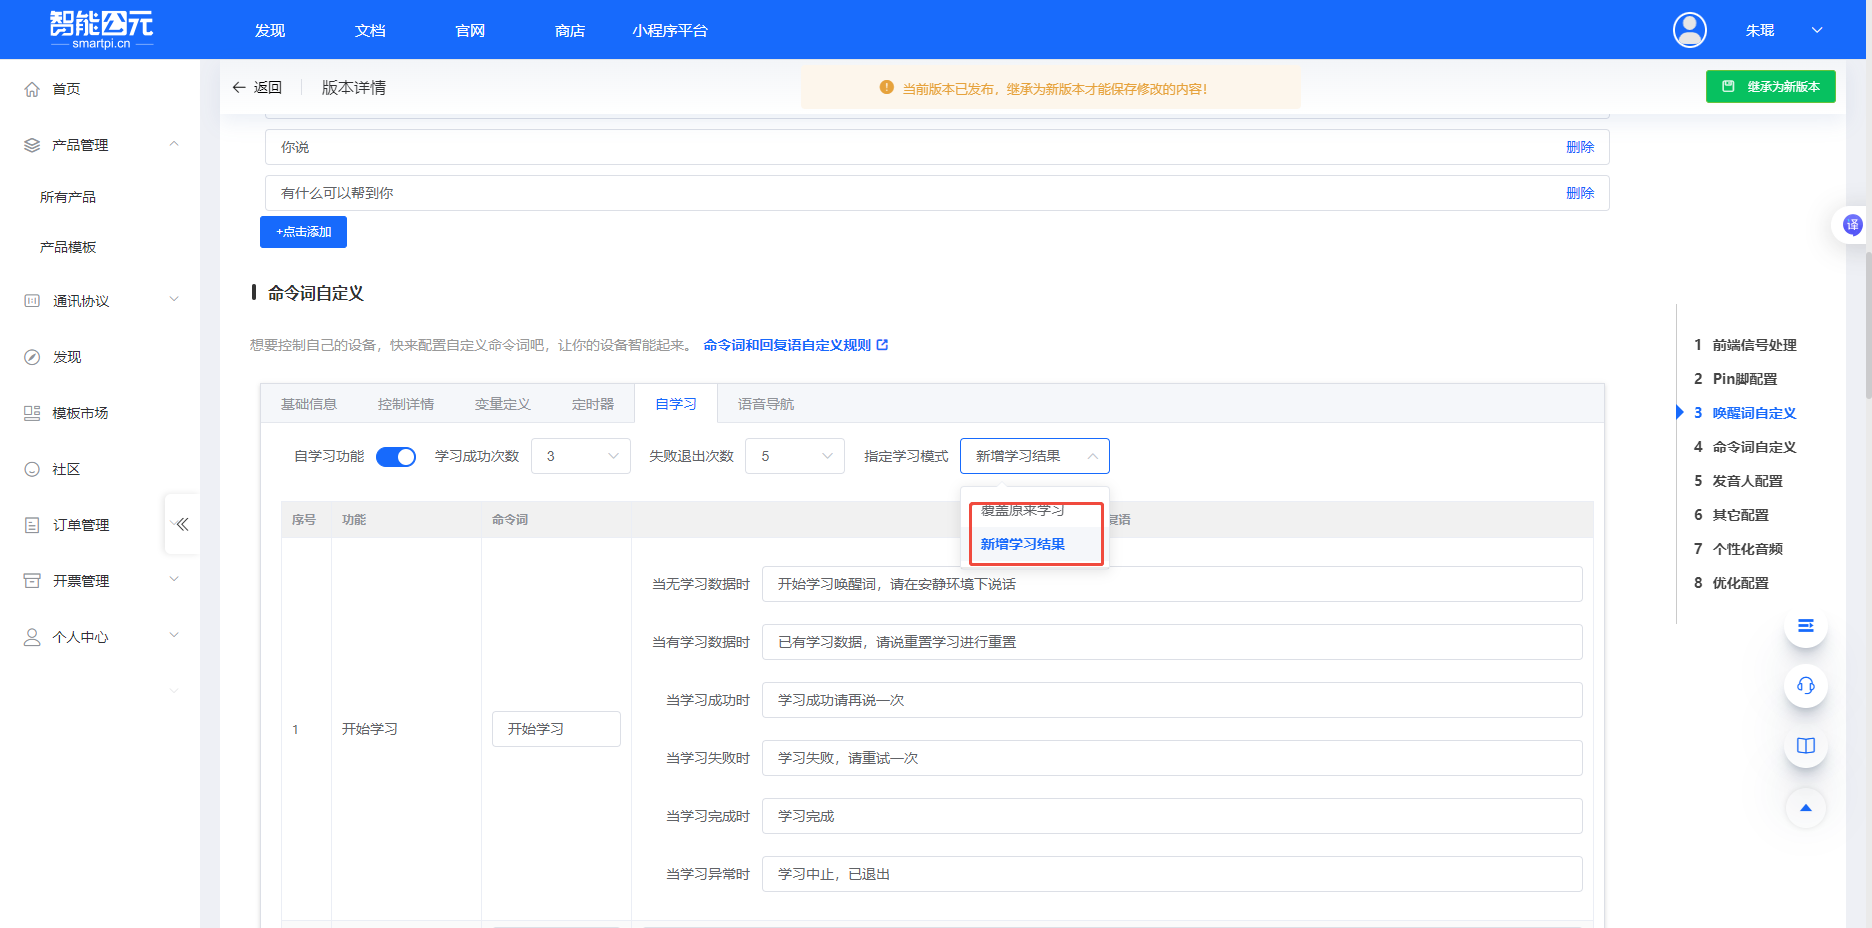Open the 个人中心 person icon
1872x928 pixels.
[31, 636]
